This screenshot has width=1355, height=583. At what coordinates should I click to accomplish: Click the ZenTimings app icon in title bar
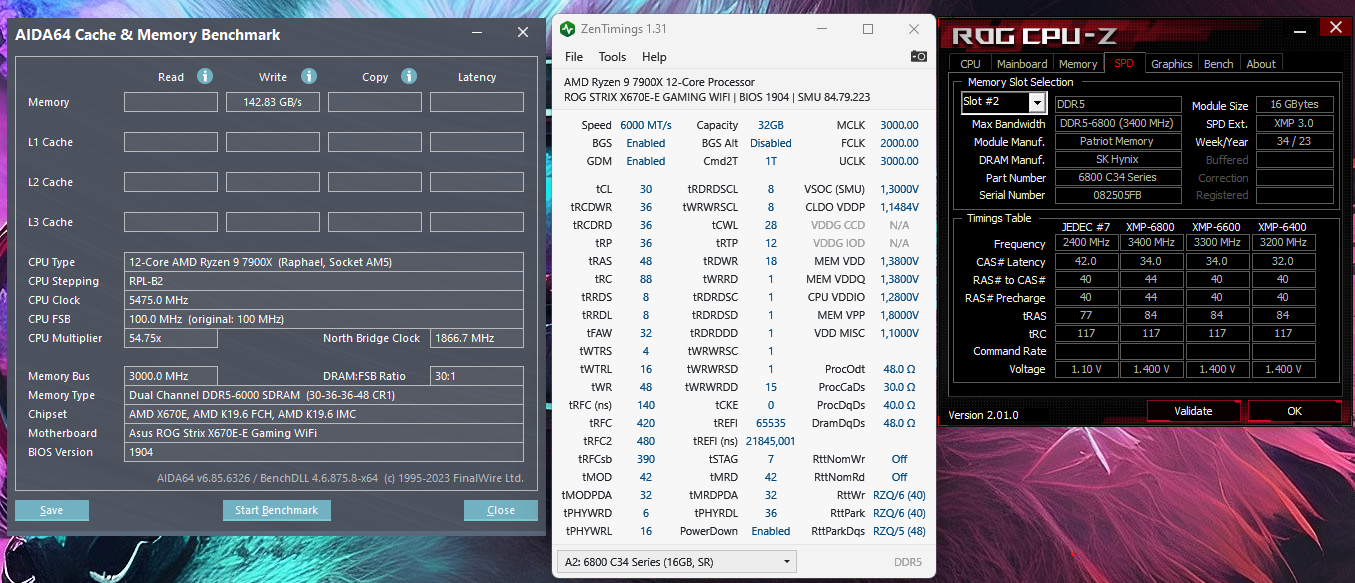[568, 30]
